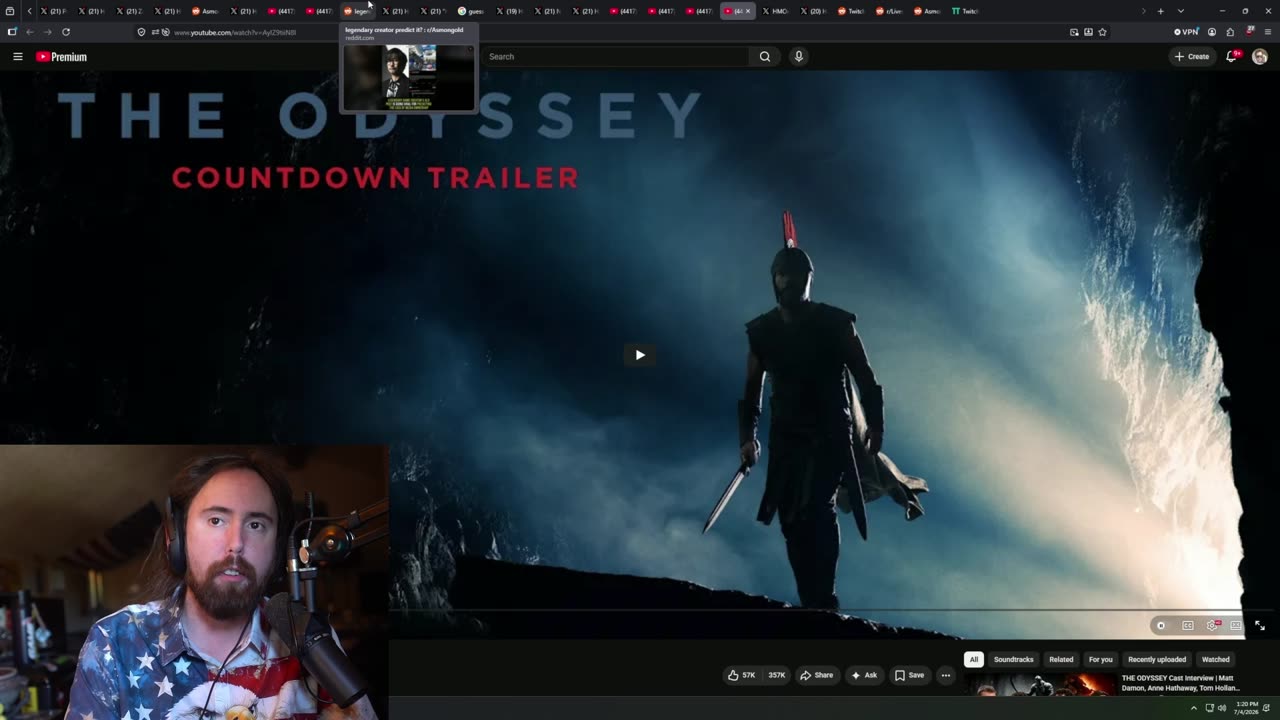This screenshot has height=720, width=1280.
Task: Switch to the HMC X tab
Action: tap(775, 11)
